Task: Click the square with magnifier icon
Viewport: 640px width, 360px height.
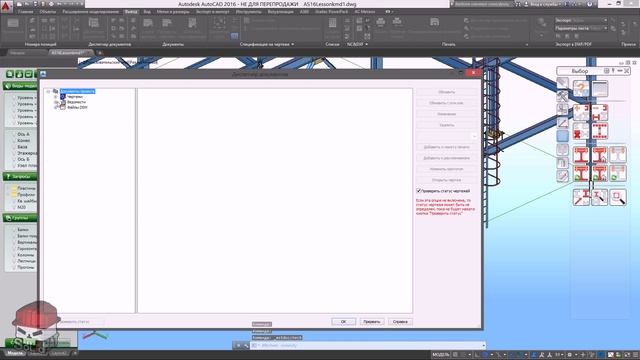Action: (x=618, y=198)
